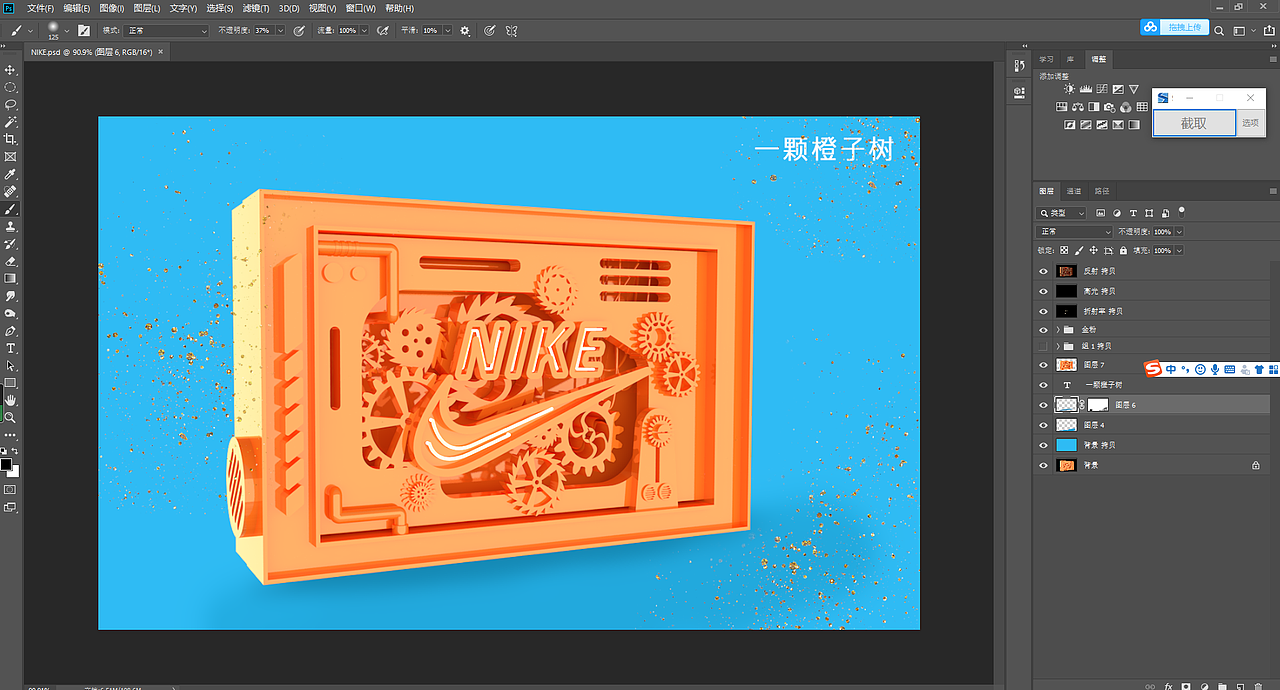
Task: Open the History panel icon
Action: tap(1019, 65)
